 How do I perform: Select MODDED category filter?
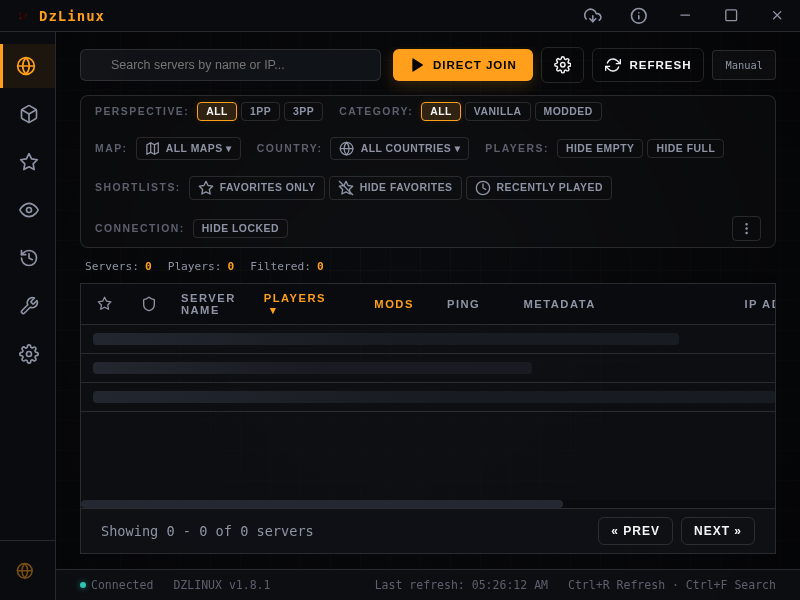pyautogui.click(x=568, y=111)
